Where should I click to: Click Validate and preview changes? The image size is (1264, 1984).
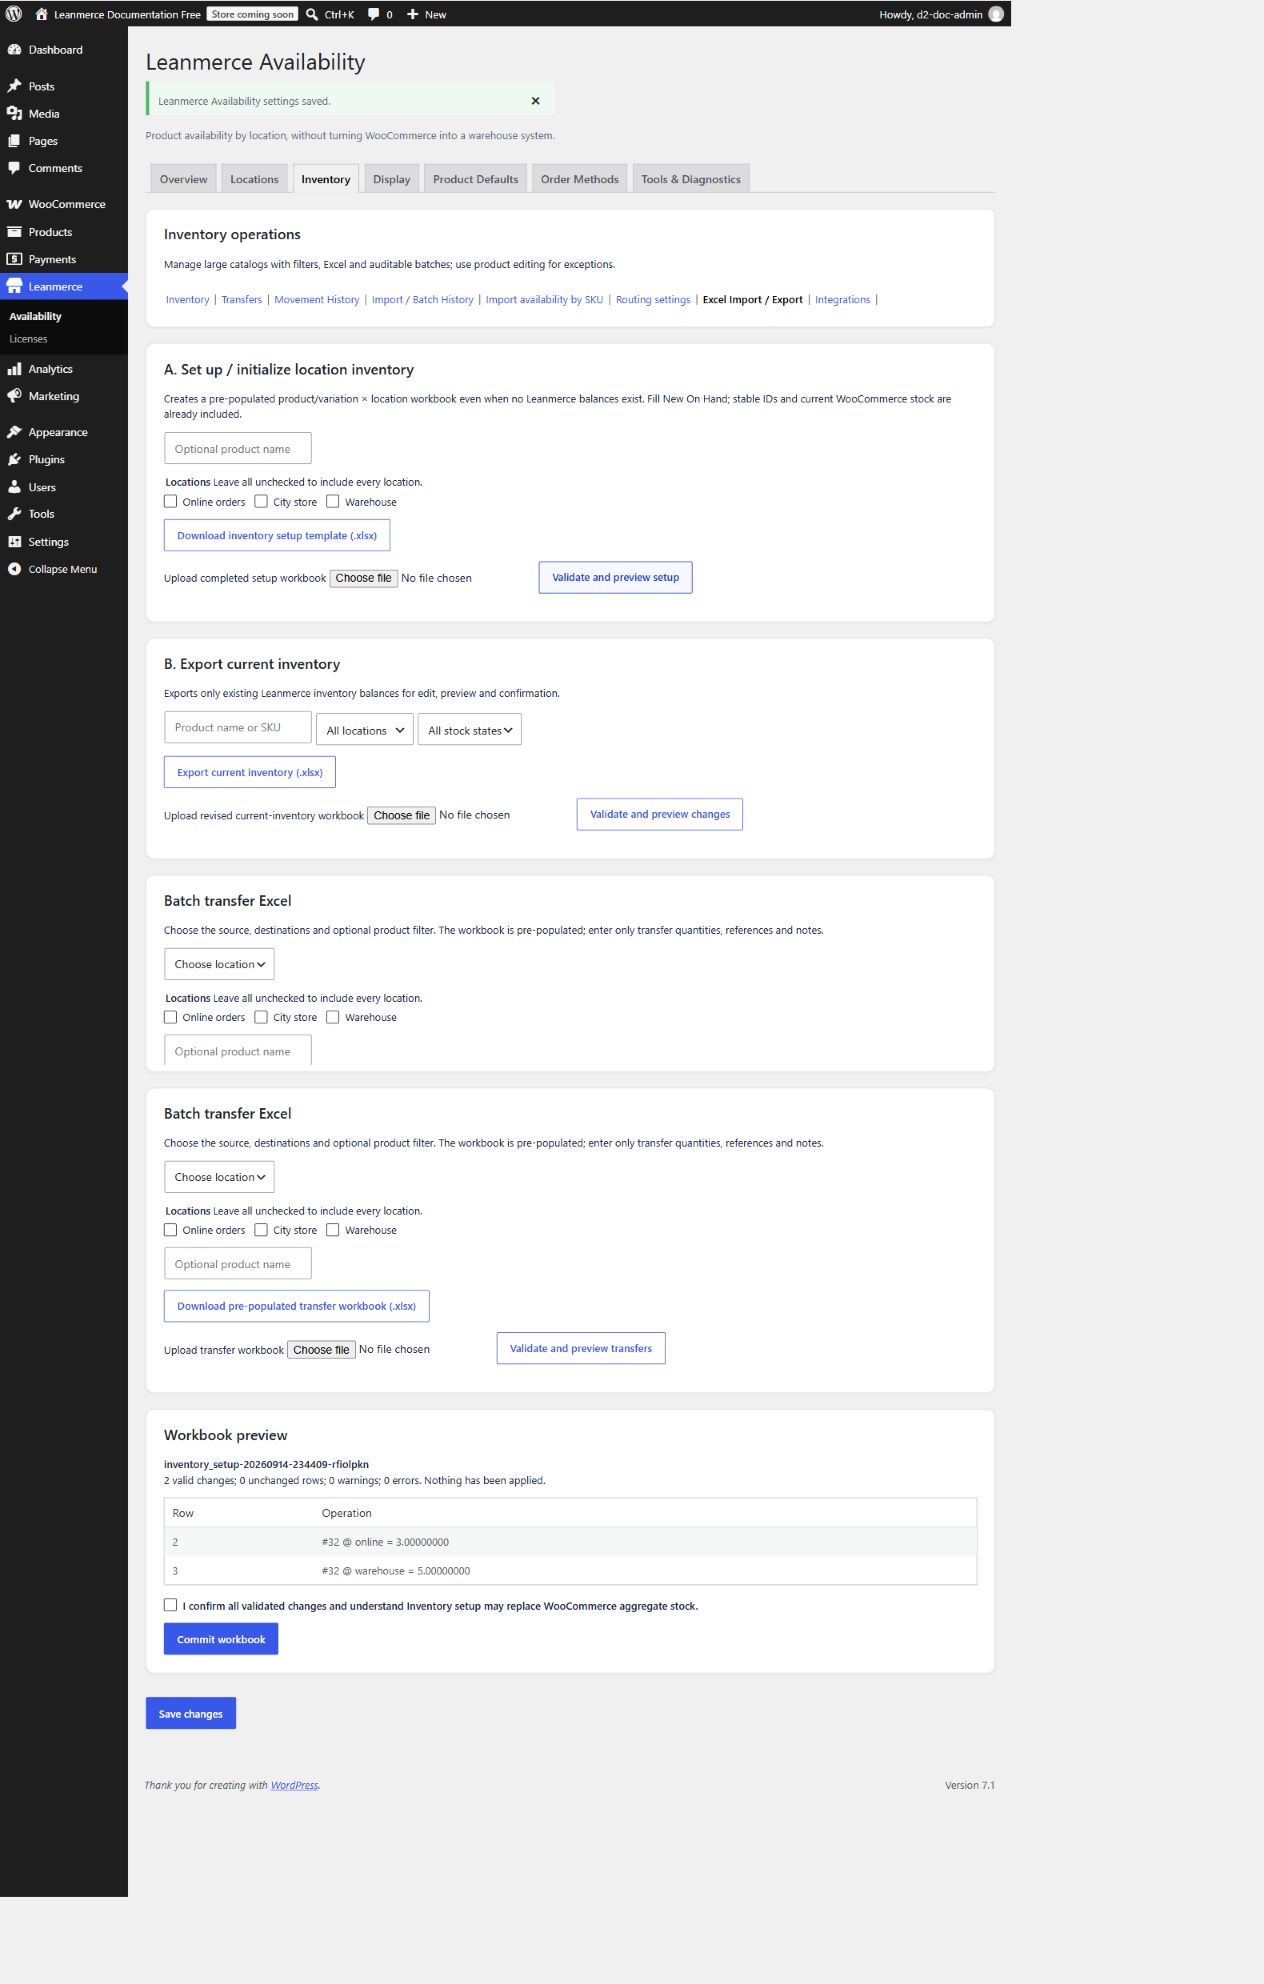click(660, 814)
